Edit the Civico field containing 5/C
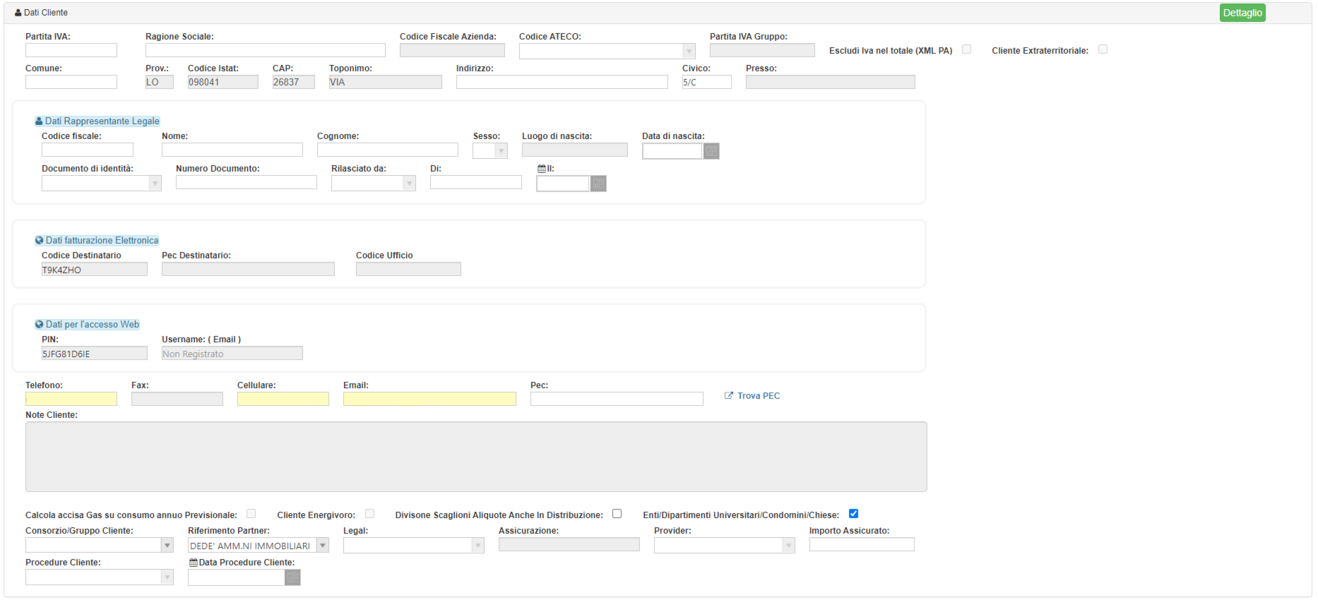The width and height of the screenshot is (1318, 600). [x=707, y=82]
